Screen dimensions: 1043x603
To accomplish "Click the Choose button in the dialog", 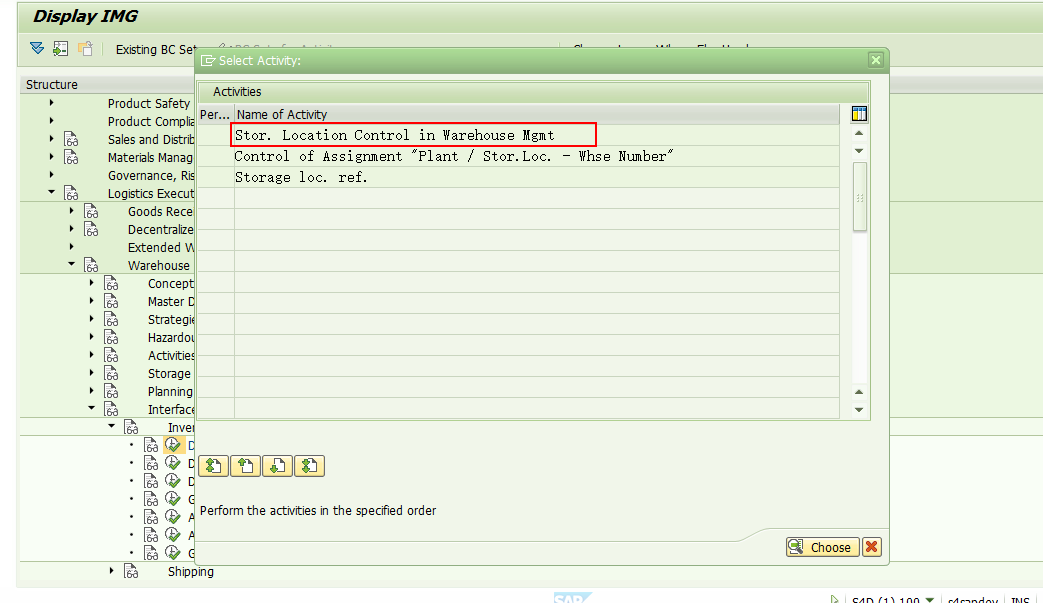I will tap(822, 547).
